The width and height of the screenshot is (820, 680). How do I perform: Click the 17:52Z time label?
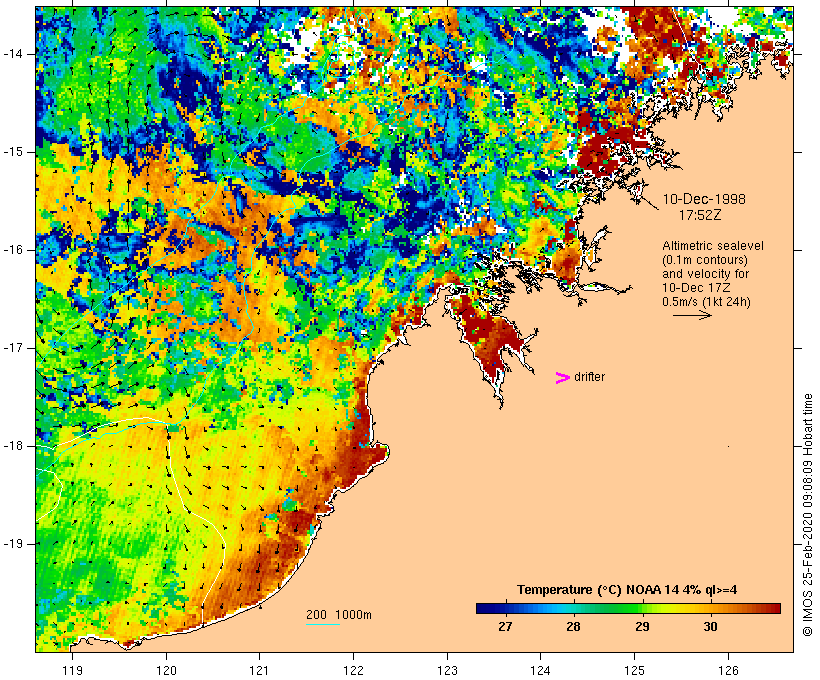click(x=701, y=214)
